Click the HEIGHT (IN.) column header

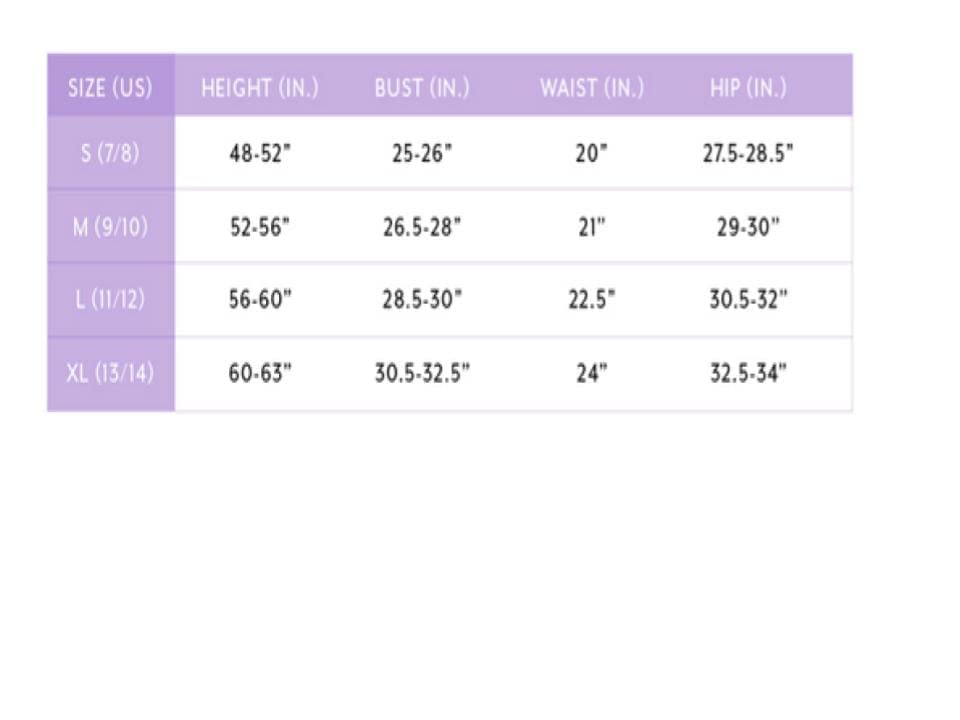pos(259,88)
